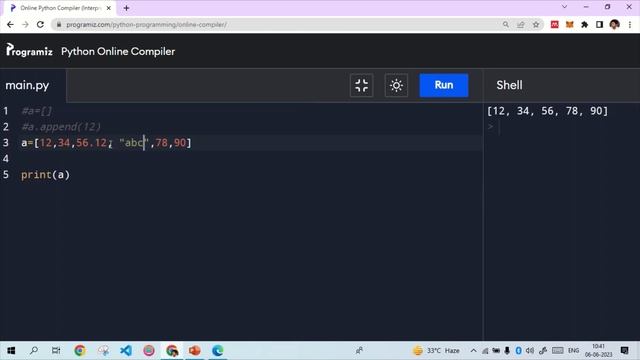
Task: Open Visual Studio Code from the taskbar
Action: click(x=126, y=350)
